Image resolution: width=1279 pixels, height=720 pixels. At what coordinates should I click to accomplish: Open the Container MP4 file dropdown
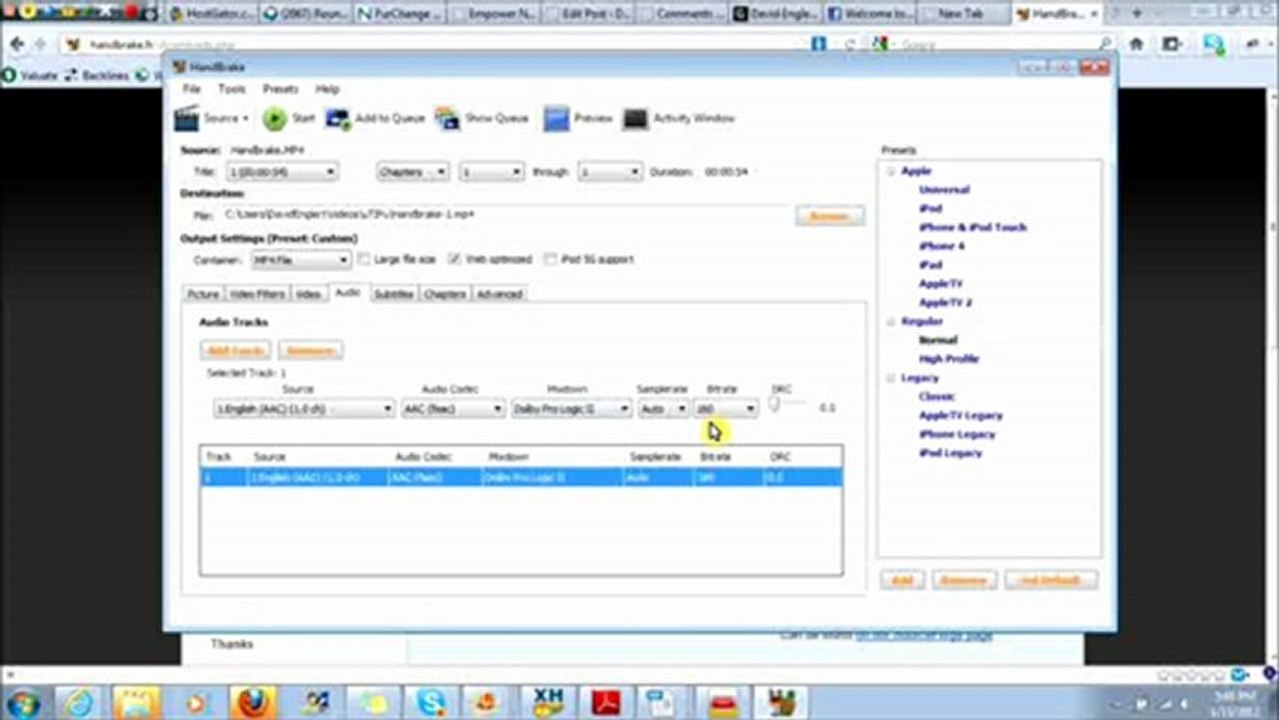click(x=300, y=260)
